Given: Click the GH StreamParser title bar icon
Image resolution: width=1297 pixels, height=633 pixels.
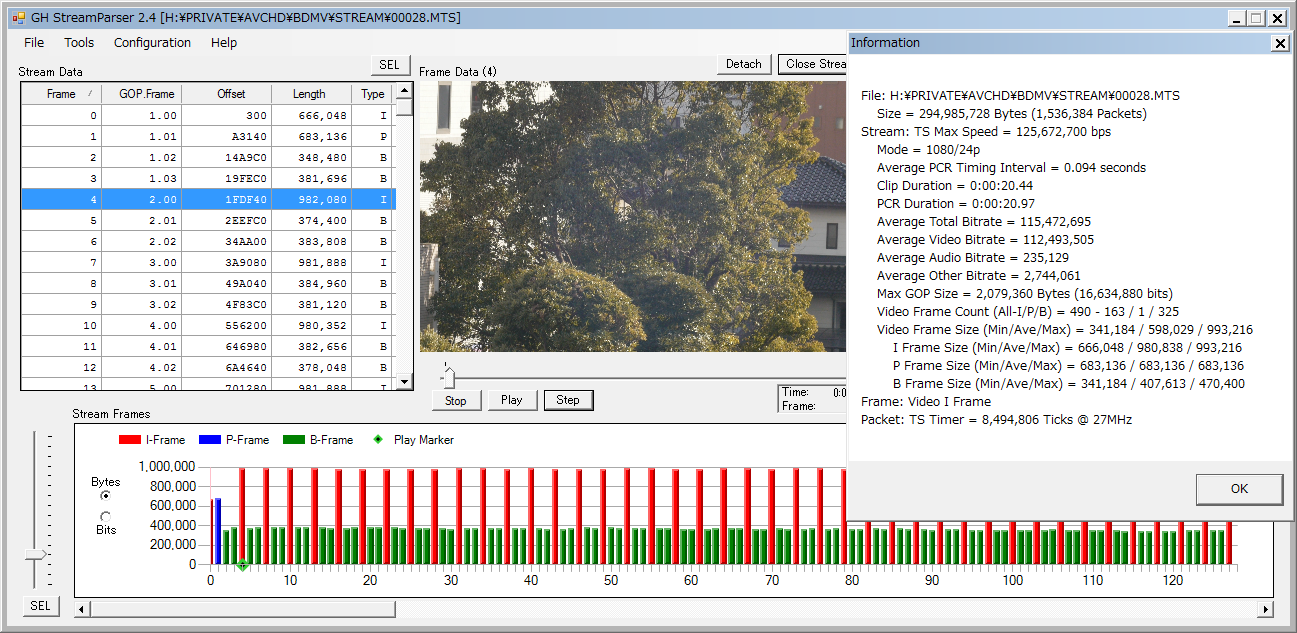Looking at the screenshot, I should pos(18,18).
